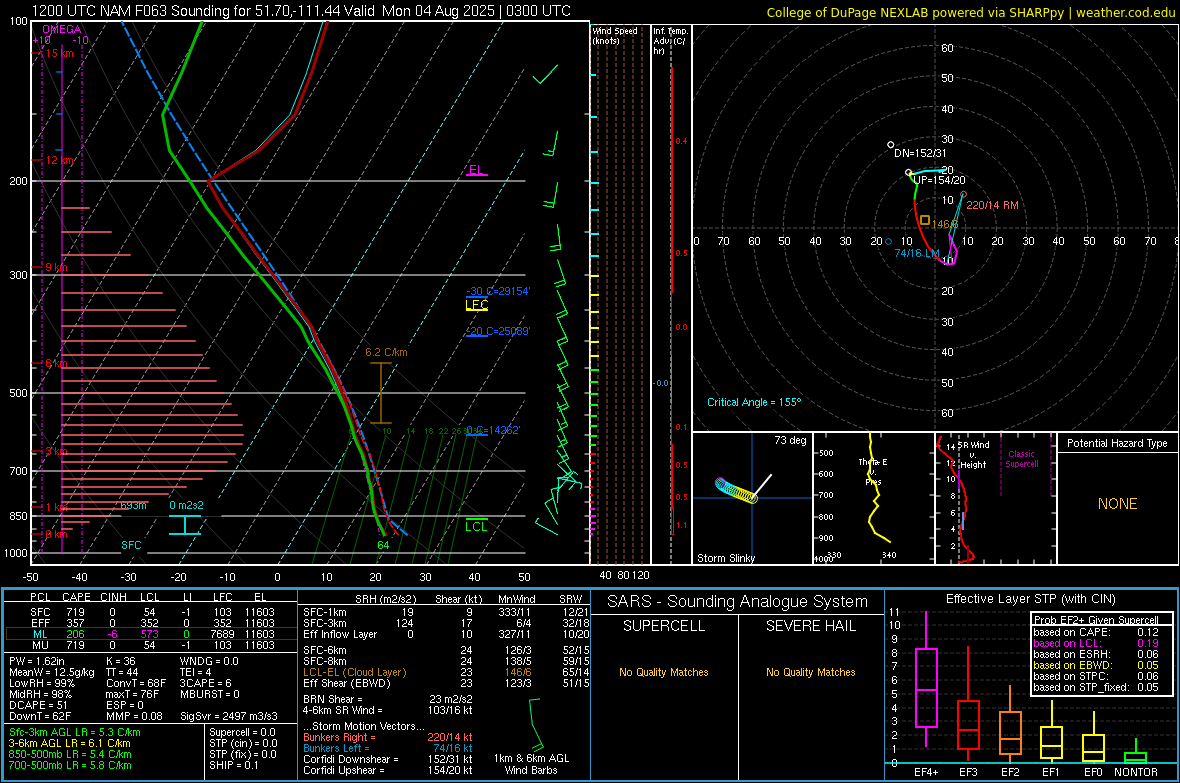1180x783 pixels.
Task: Click the magenta EL label on the skew-T
Action: pos(476,169)
